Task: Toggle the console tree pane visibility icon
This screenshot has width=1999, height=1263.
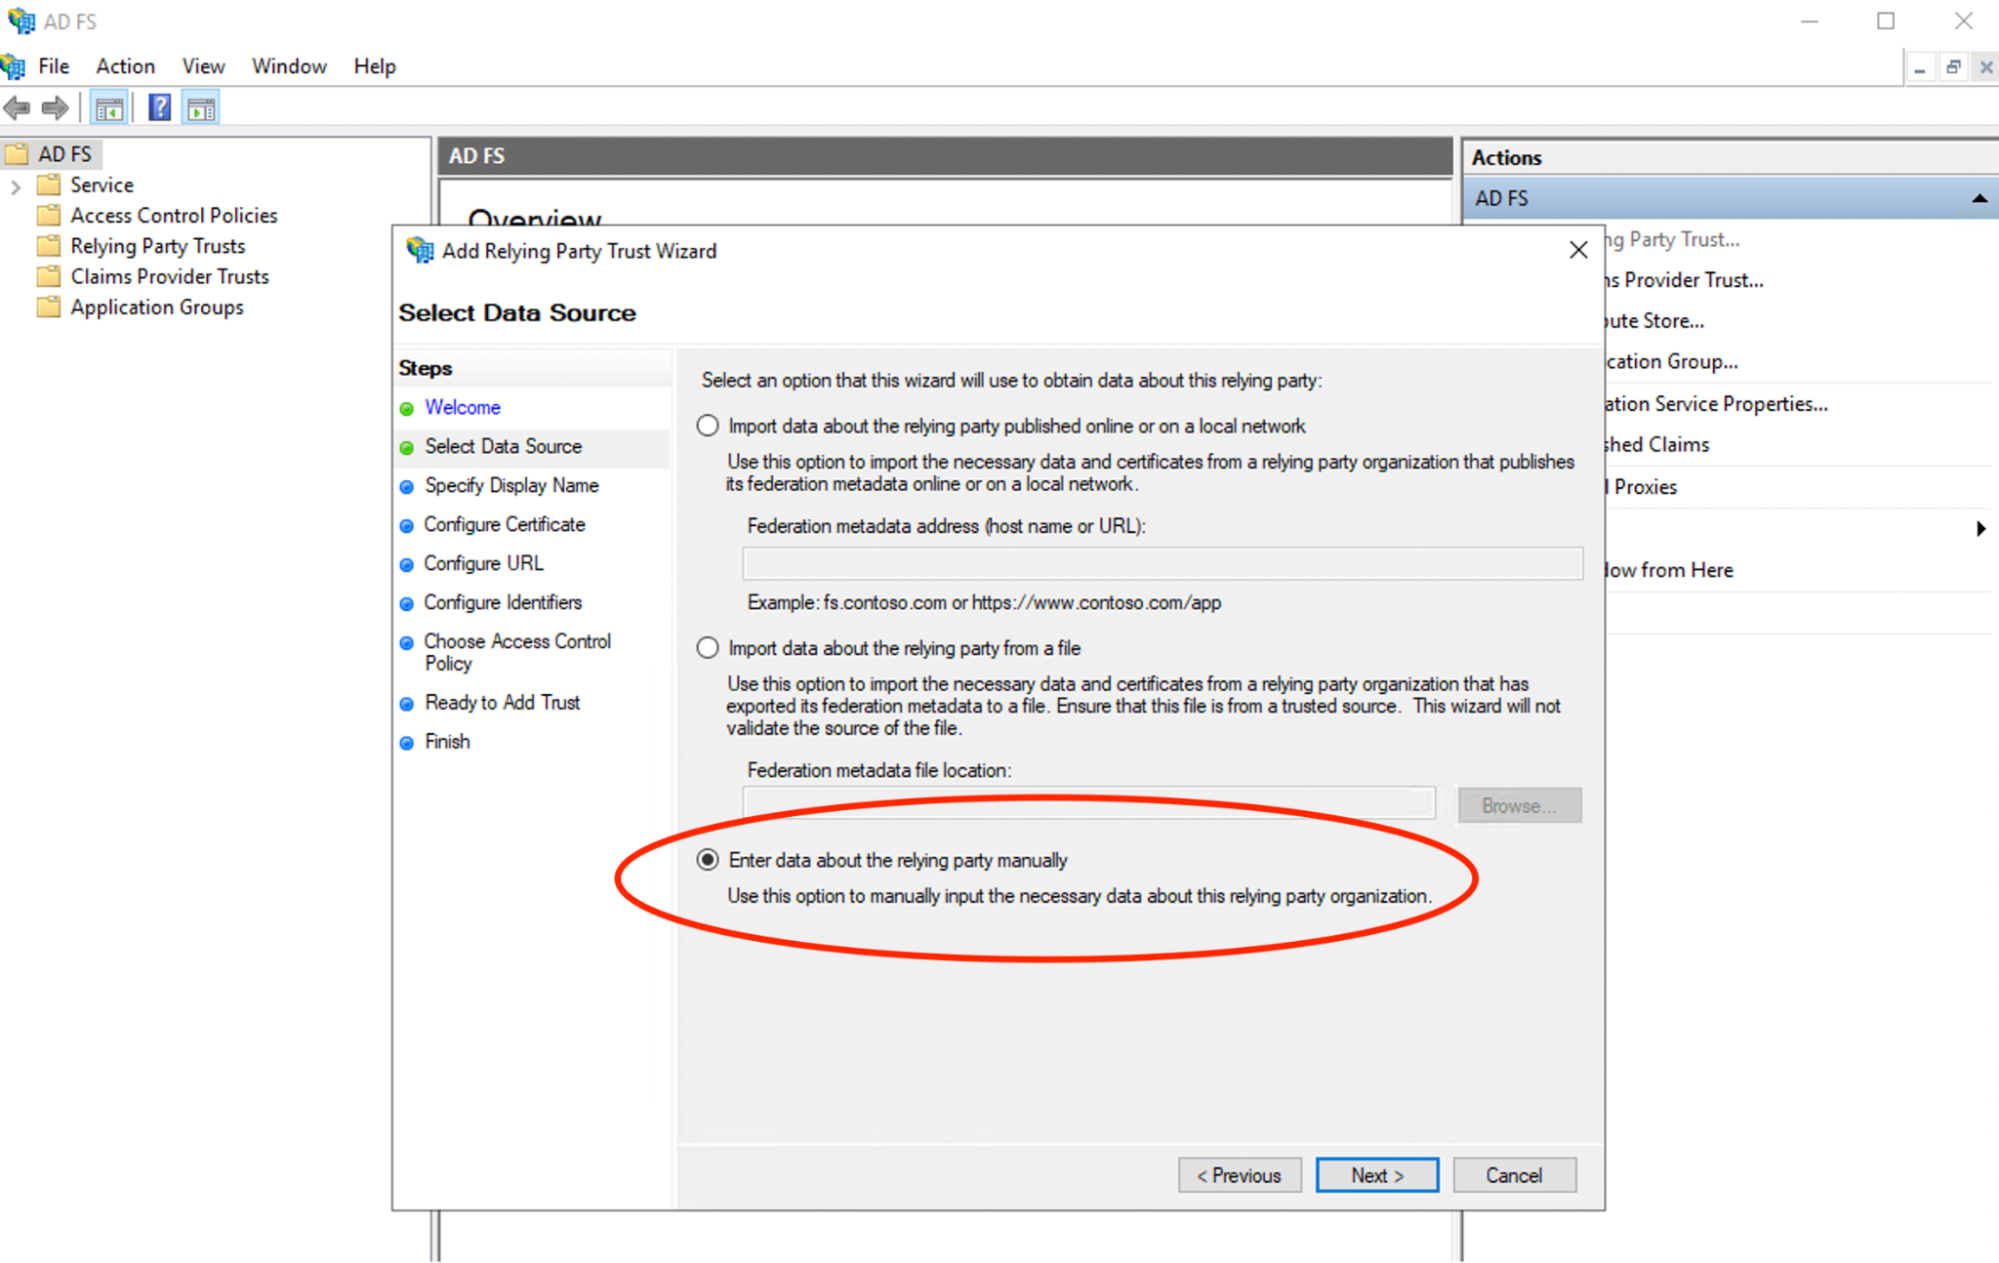Action: point(109,107)
